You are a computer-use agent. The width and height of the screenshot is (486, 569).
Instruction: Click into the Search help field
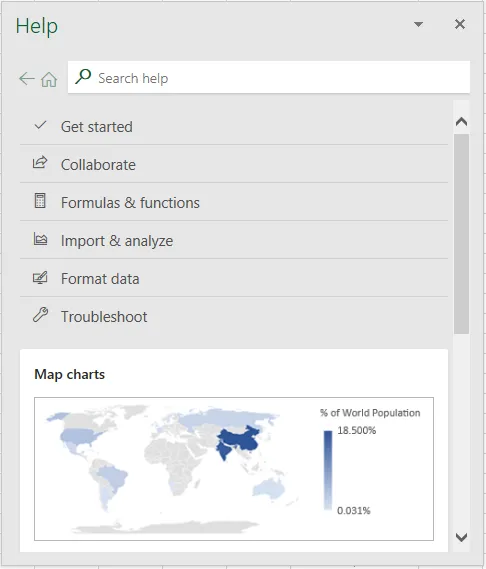[269, 77]
